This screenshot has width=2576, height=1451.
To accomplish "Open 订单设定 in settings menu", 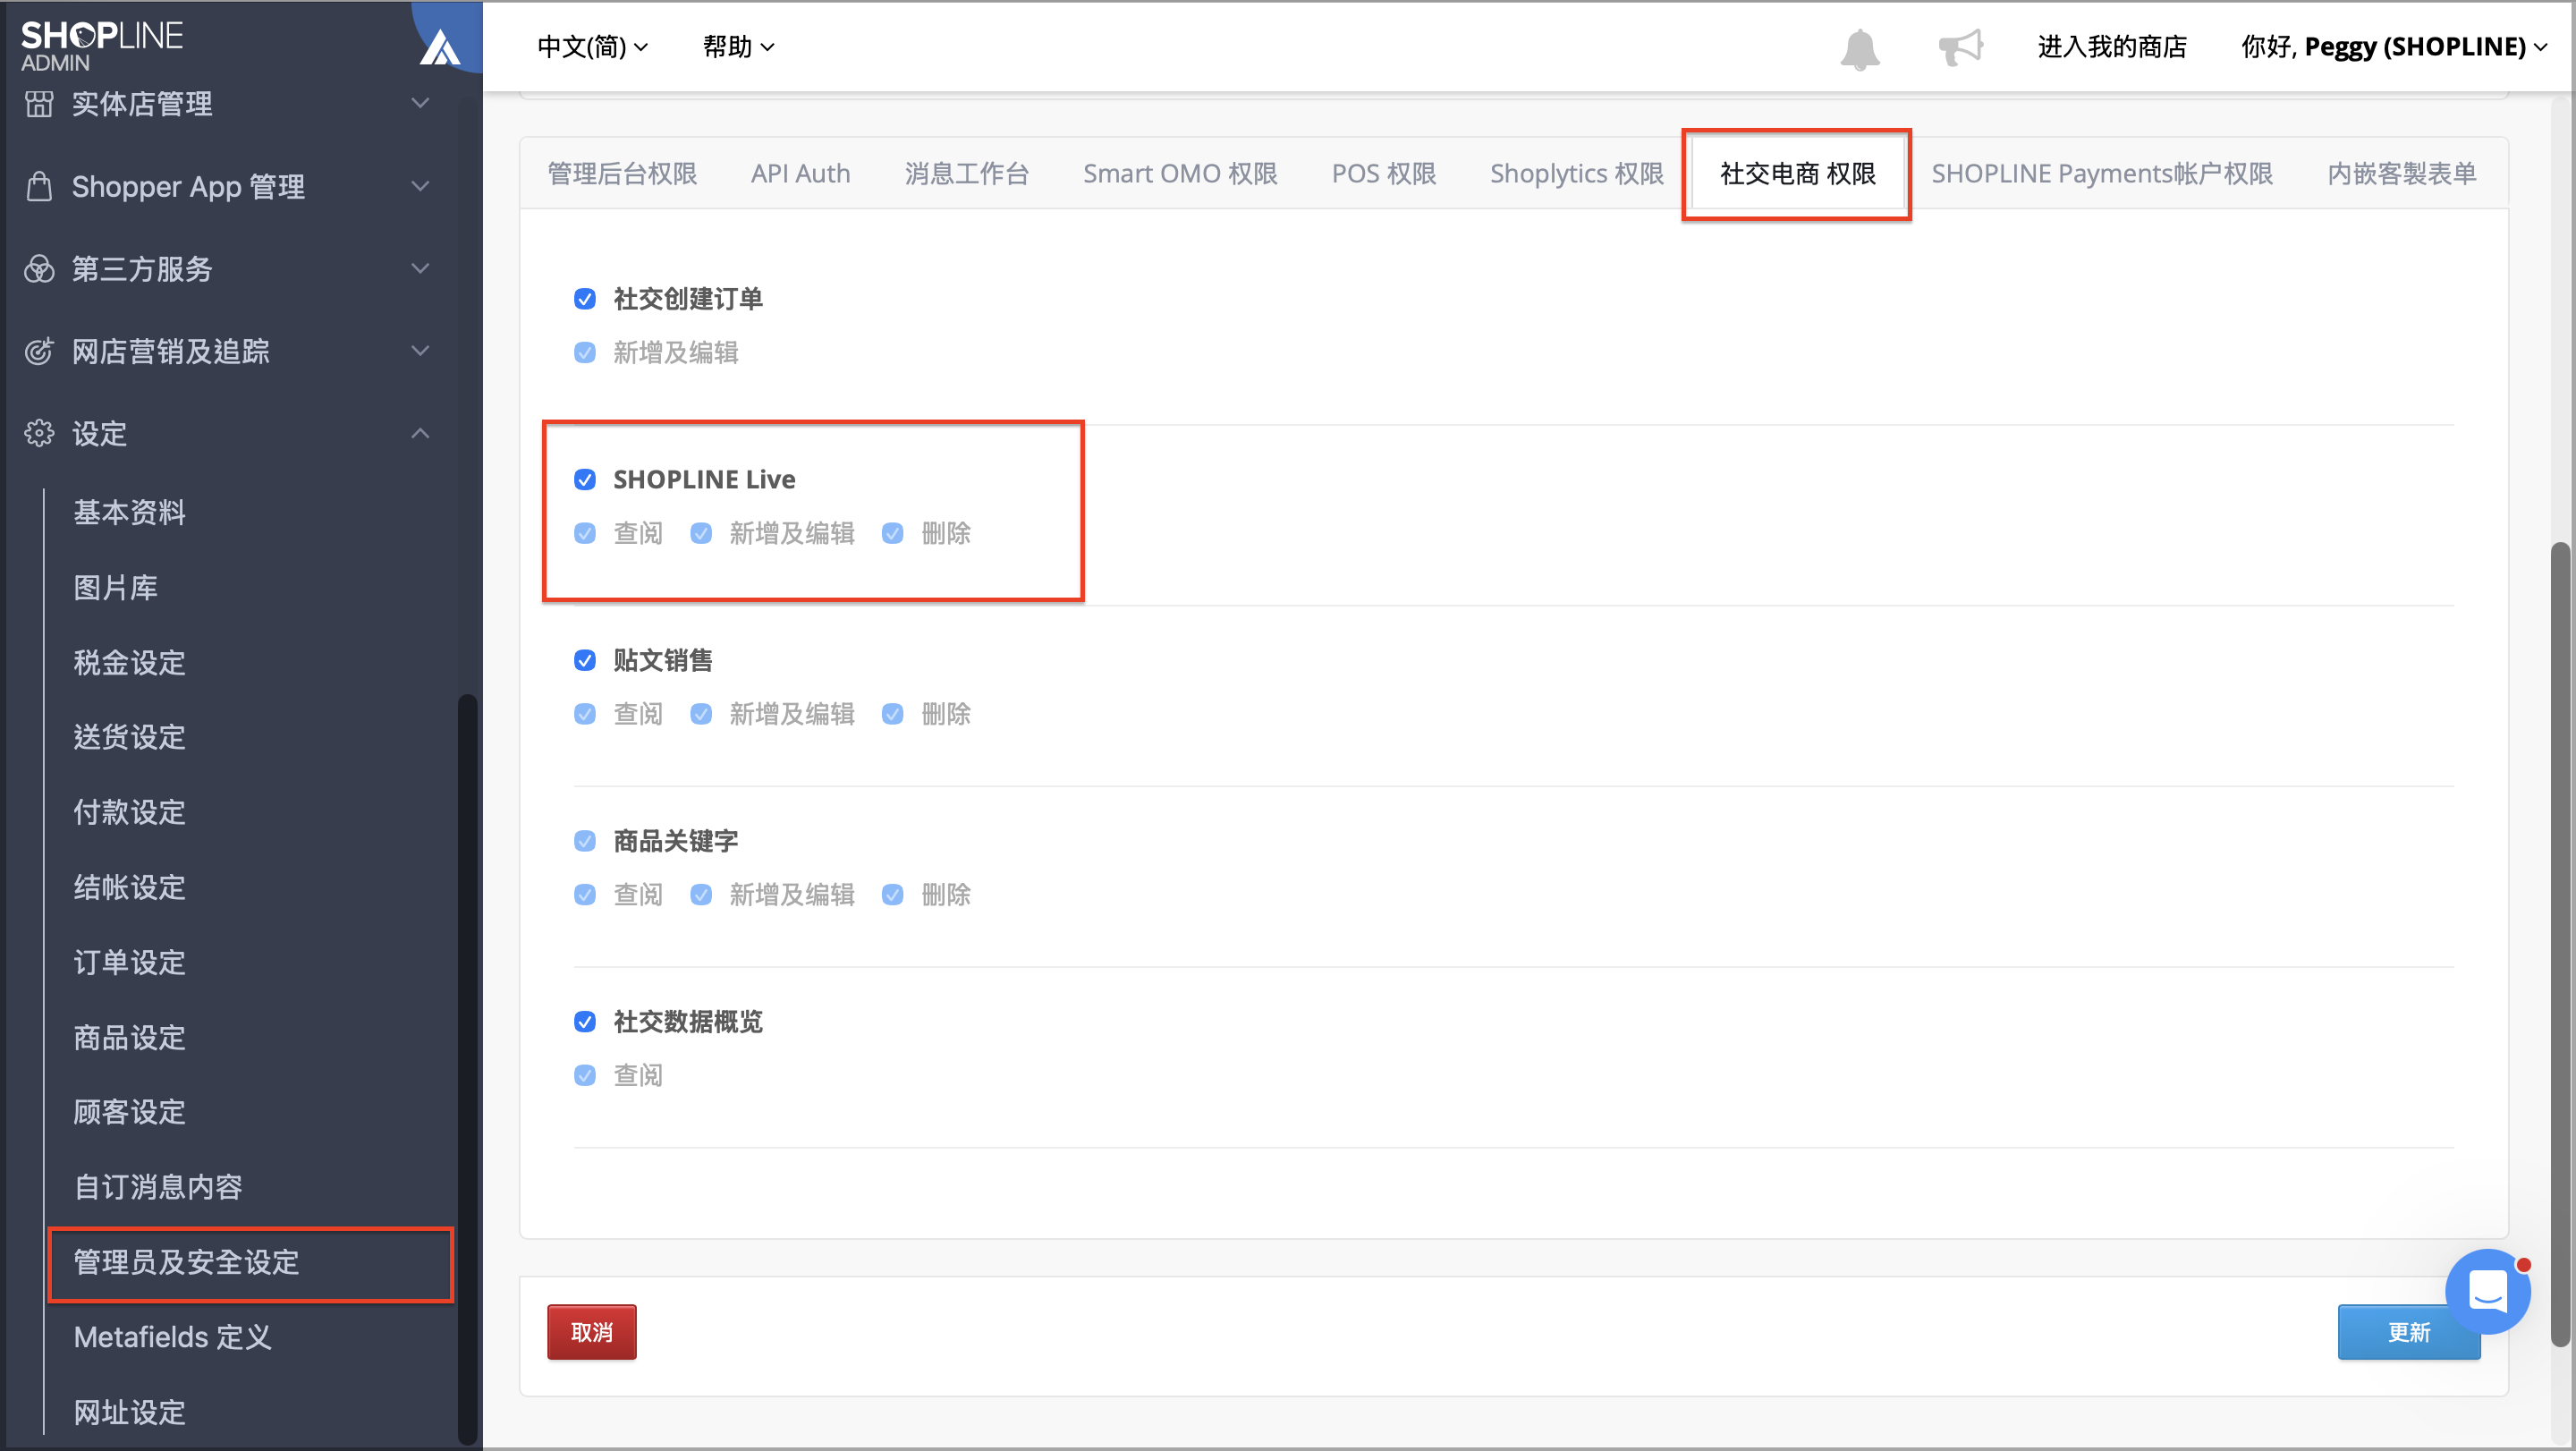I will pos(129,962).
